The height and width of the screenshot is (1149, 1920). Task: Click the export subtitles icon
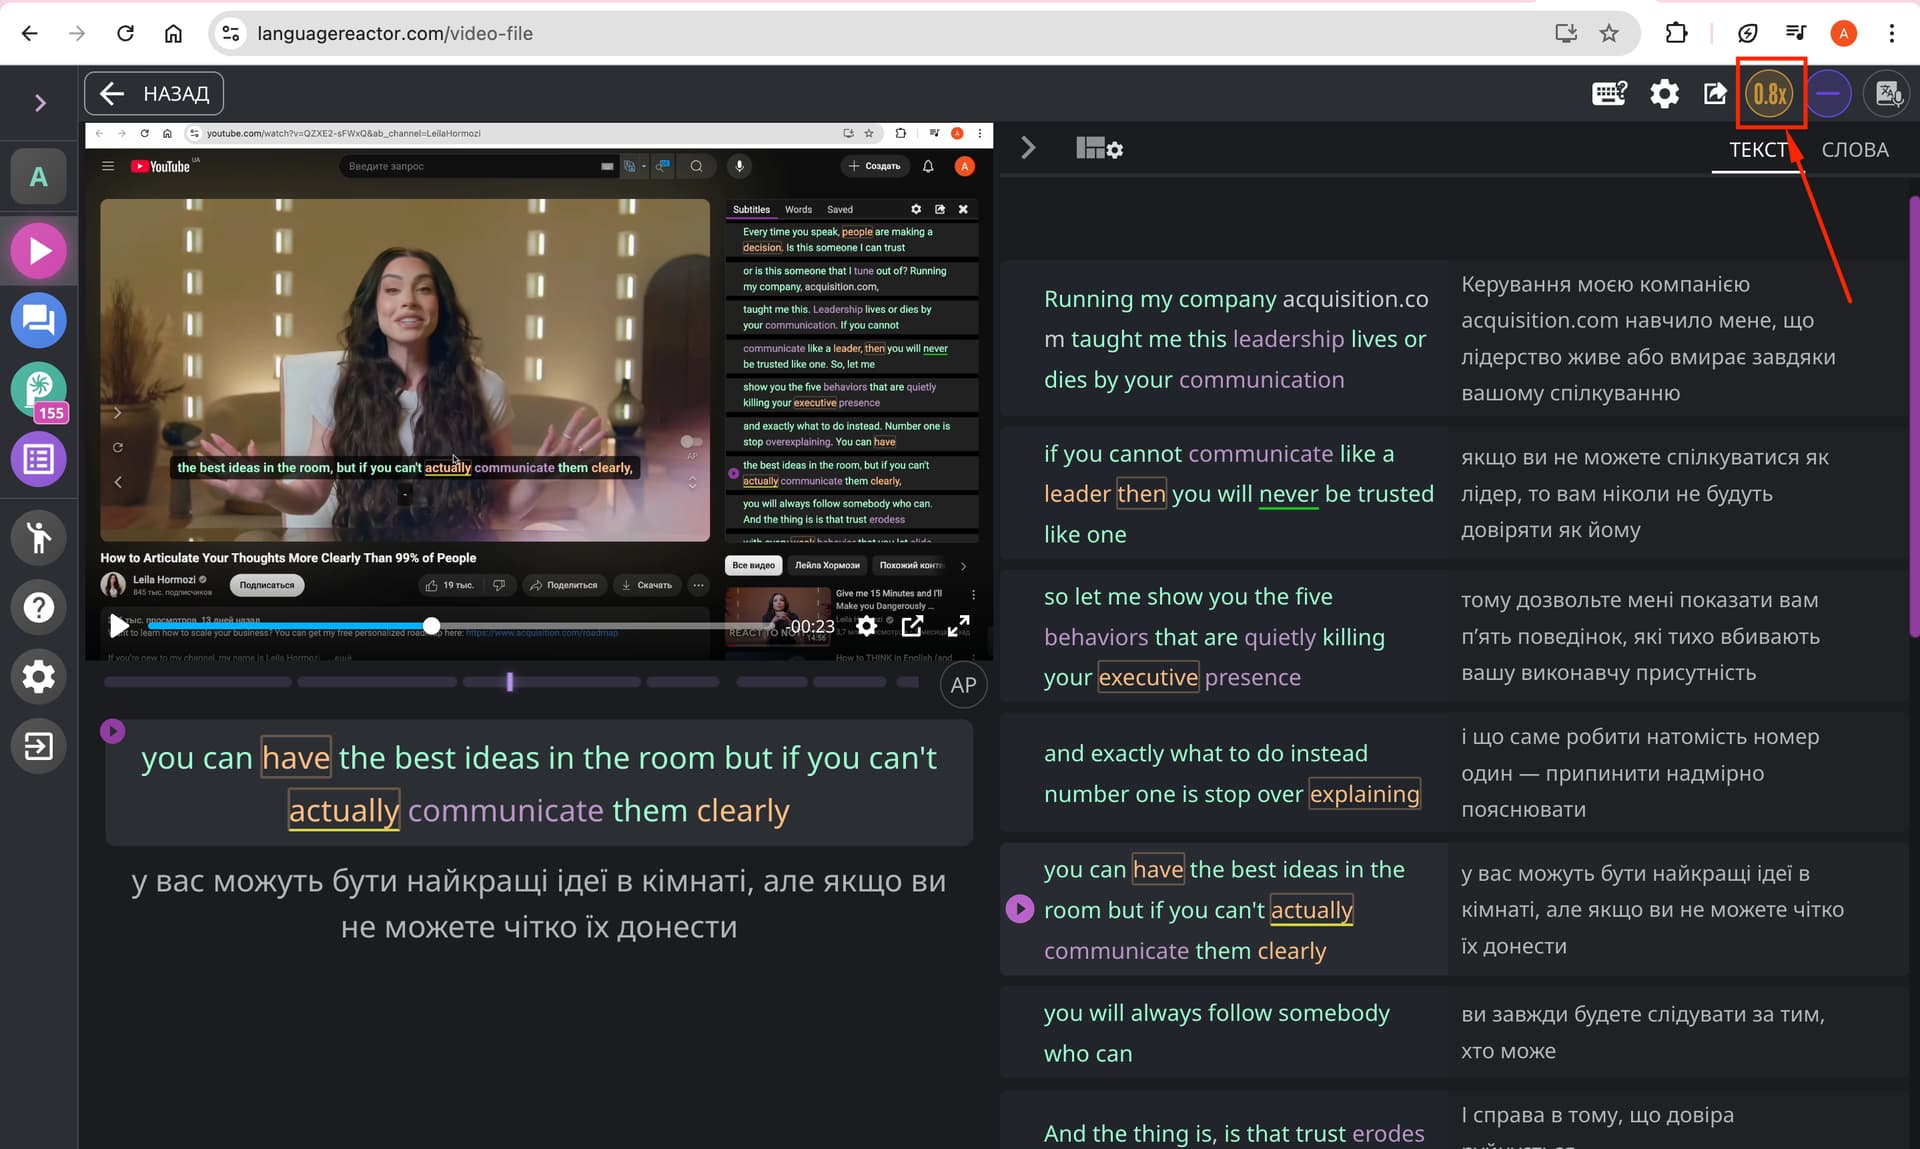[1715, 94]
